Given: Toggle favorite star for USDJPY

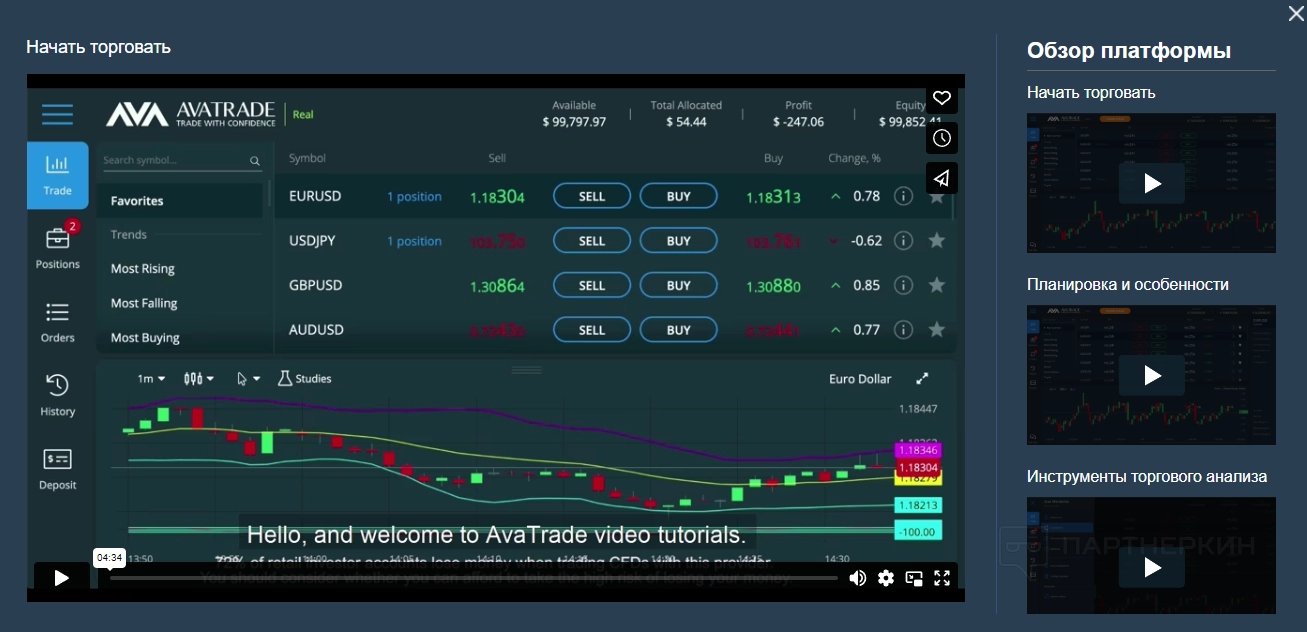Looking at the screenshot, I should coord(937,241).
